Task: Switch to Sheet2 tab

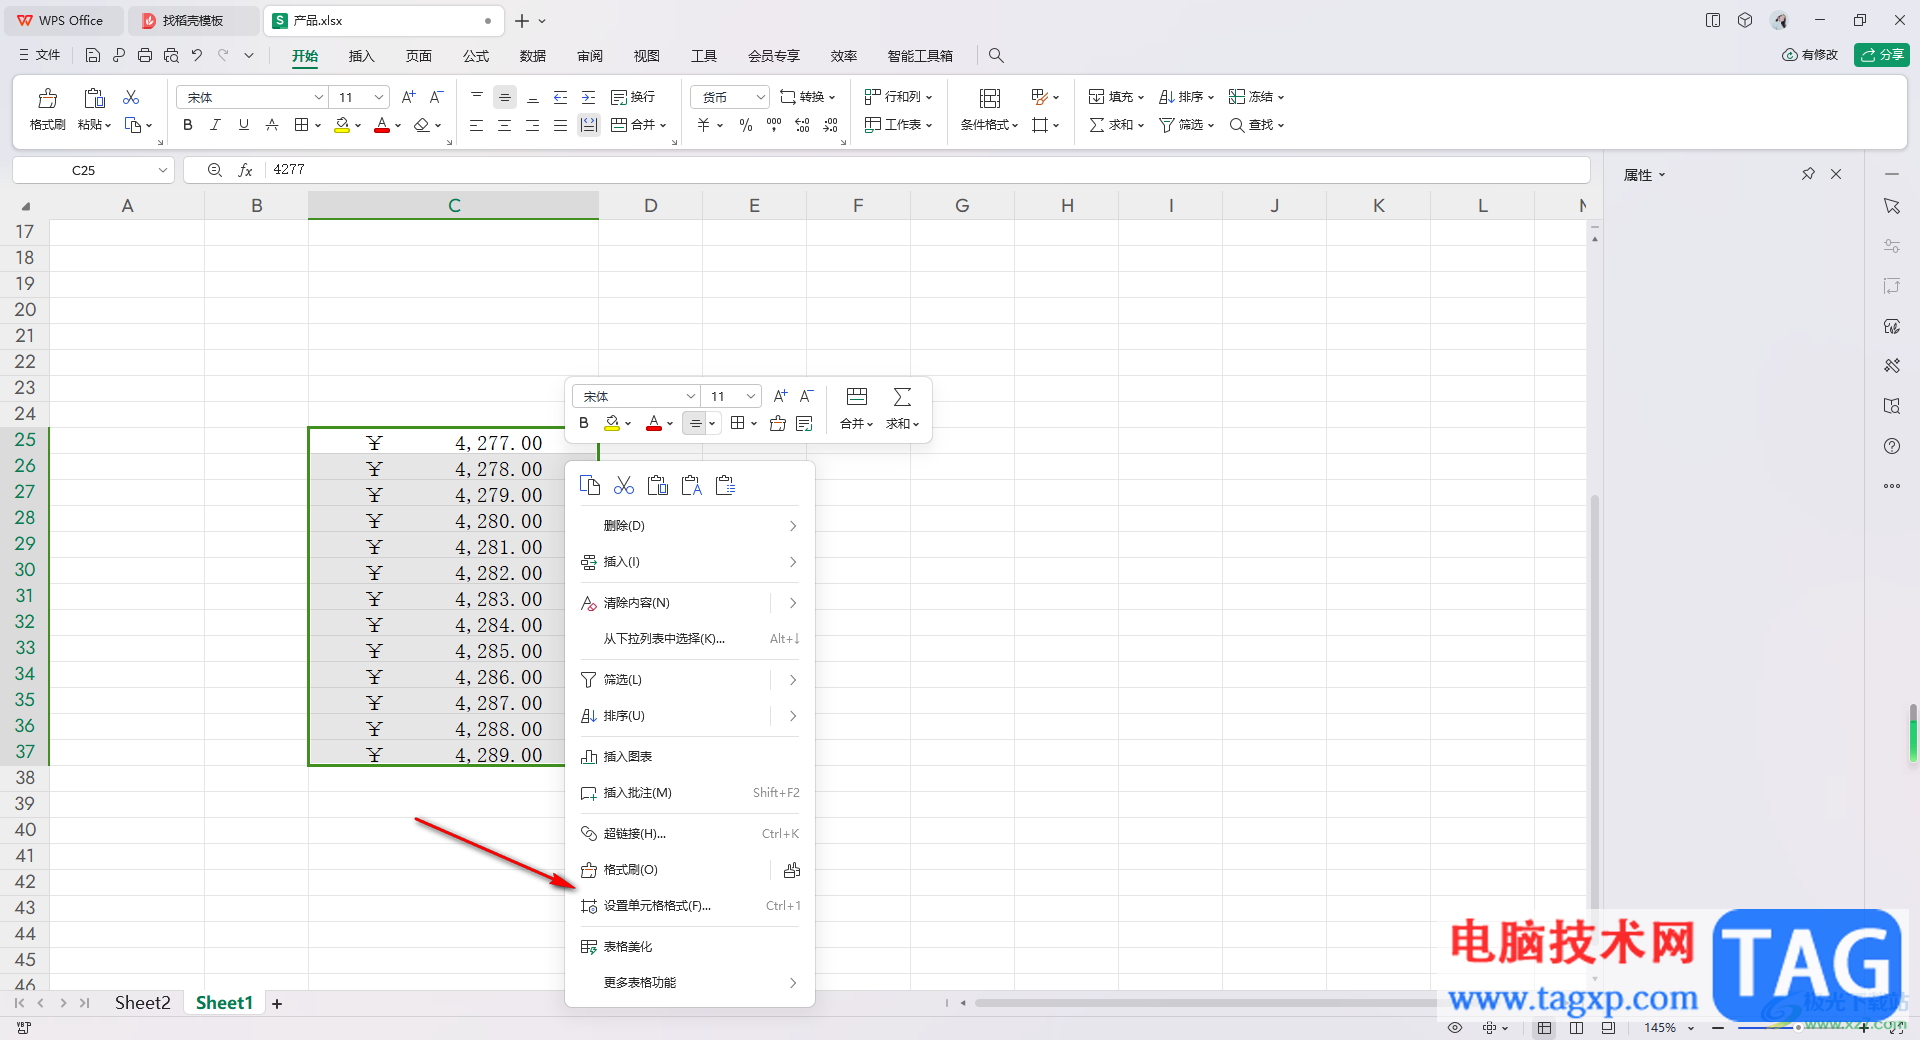Action: tap(142, 1003)
